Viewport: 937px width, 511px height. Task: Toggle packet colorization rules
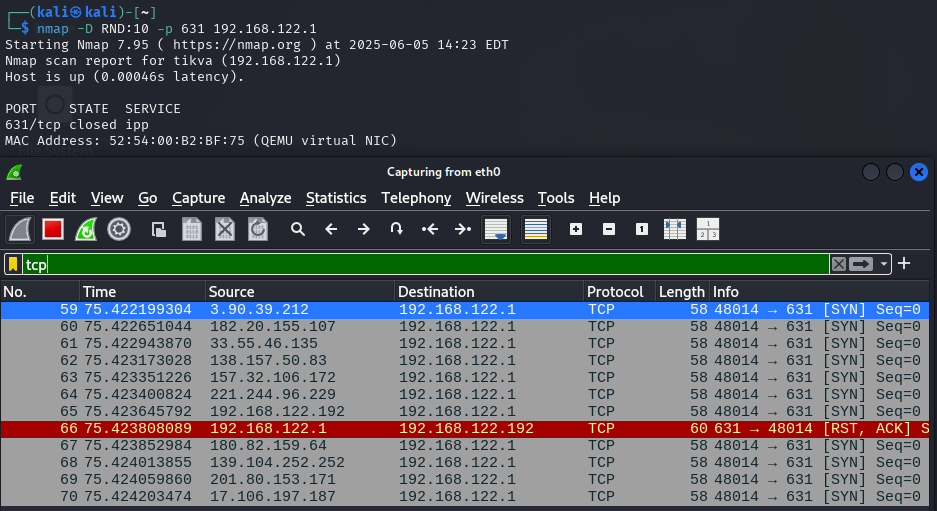pos(535,229)
